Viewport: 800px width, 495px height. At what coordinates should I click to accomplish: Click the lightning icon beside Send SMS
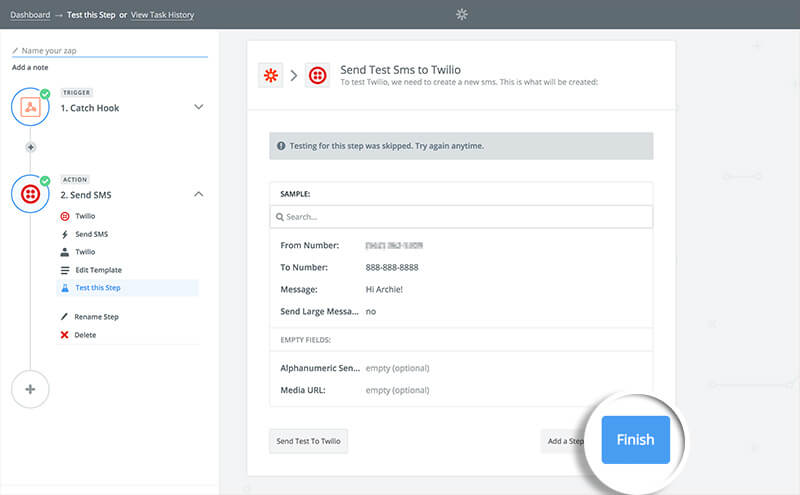pos(65,234)
